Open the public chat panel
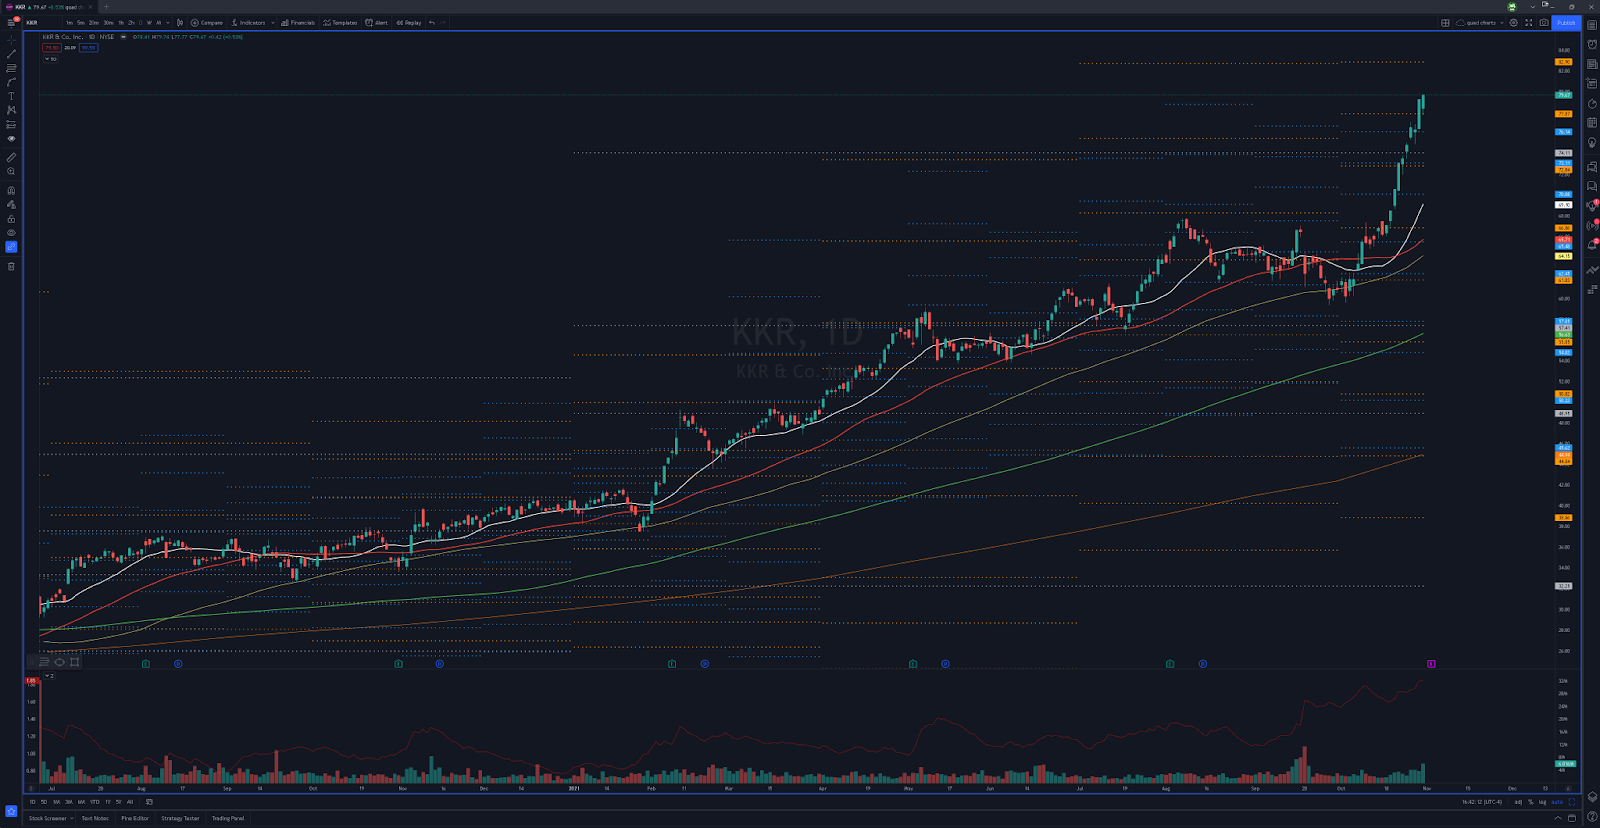 click(1592, 167)
